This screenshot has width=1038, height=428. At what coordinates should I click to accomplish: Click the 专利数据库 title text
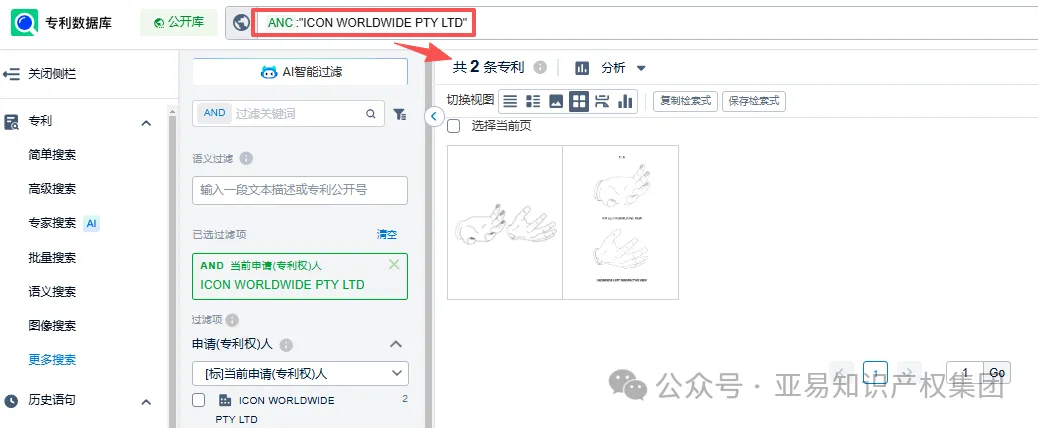pos(79,24)
